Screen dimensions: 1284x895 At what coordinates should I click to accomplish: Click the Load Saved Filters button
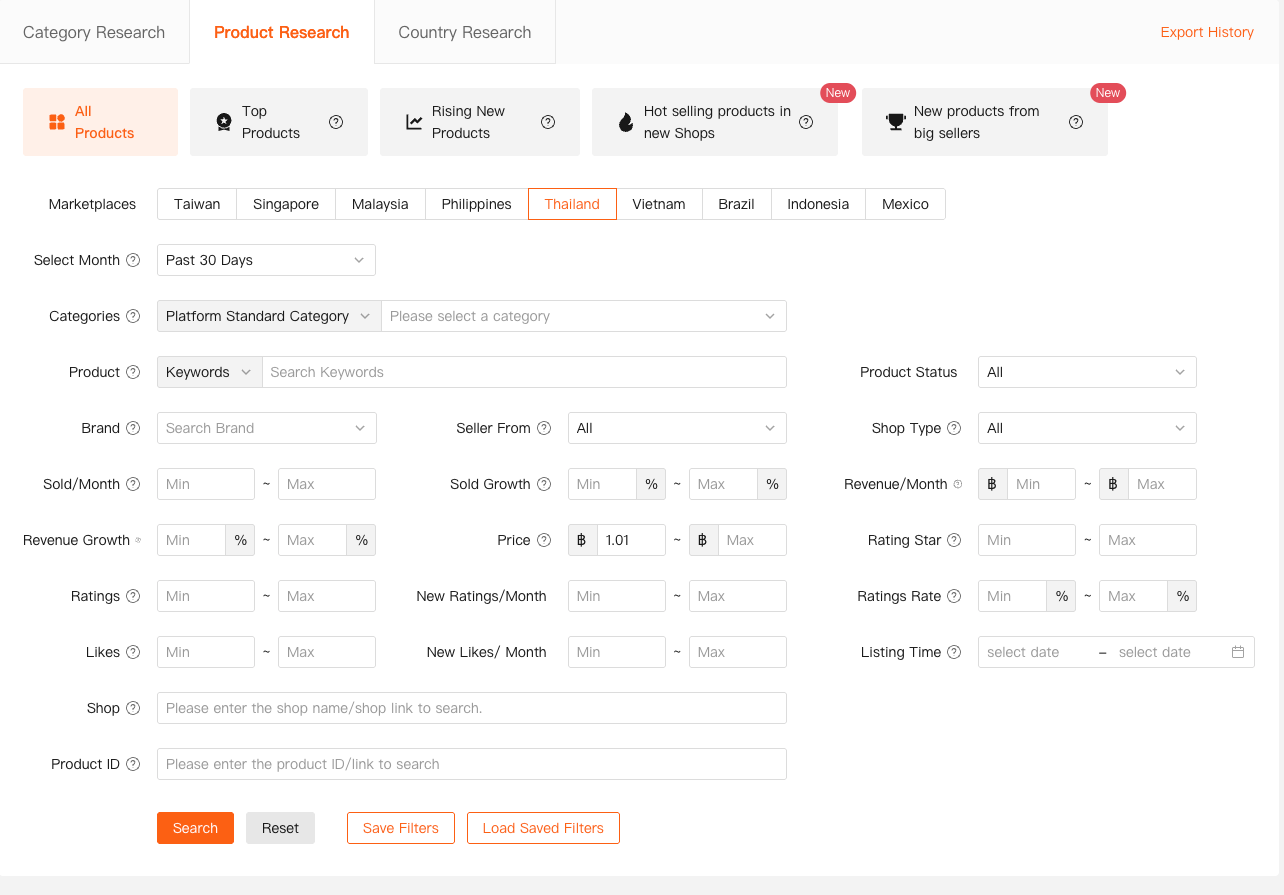(x=543, y=828)
